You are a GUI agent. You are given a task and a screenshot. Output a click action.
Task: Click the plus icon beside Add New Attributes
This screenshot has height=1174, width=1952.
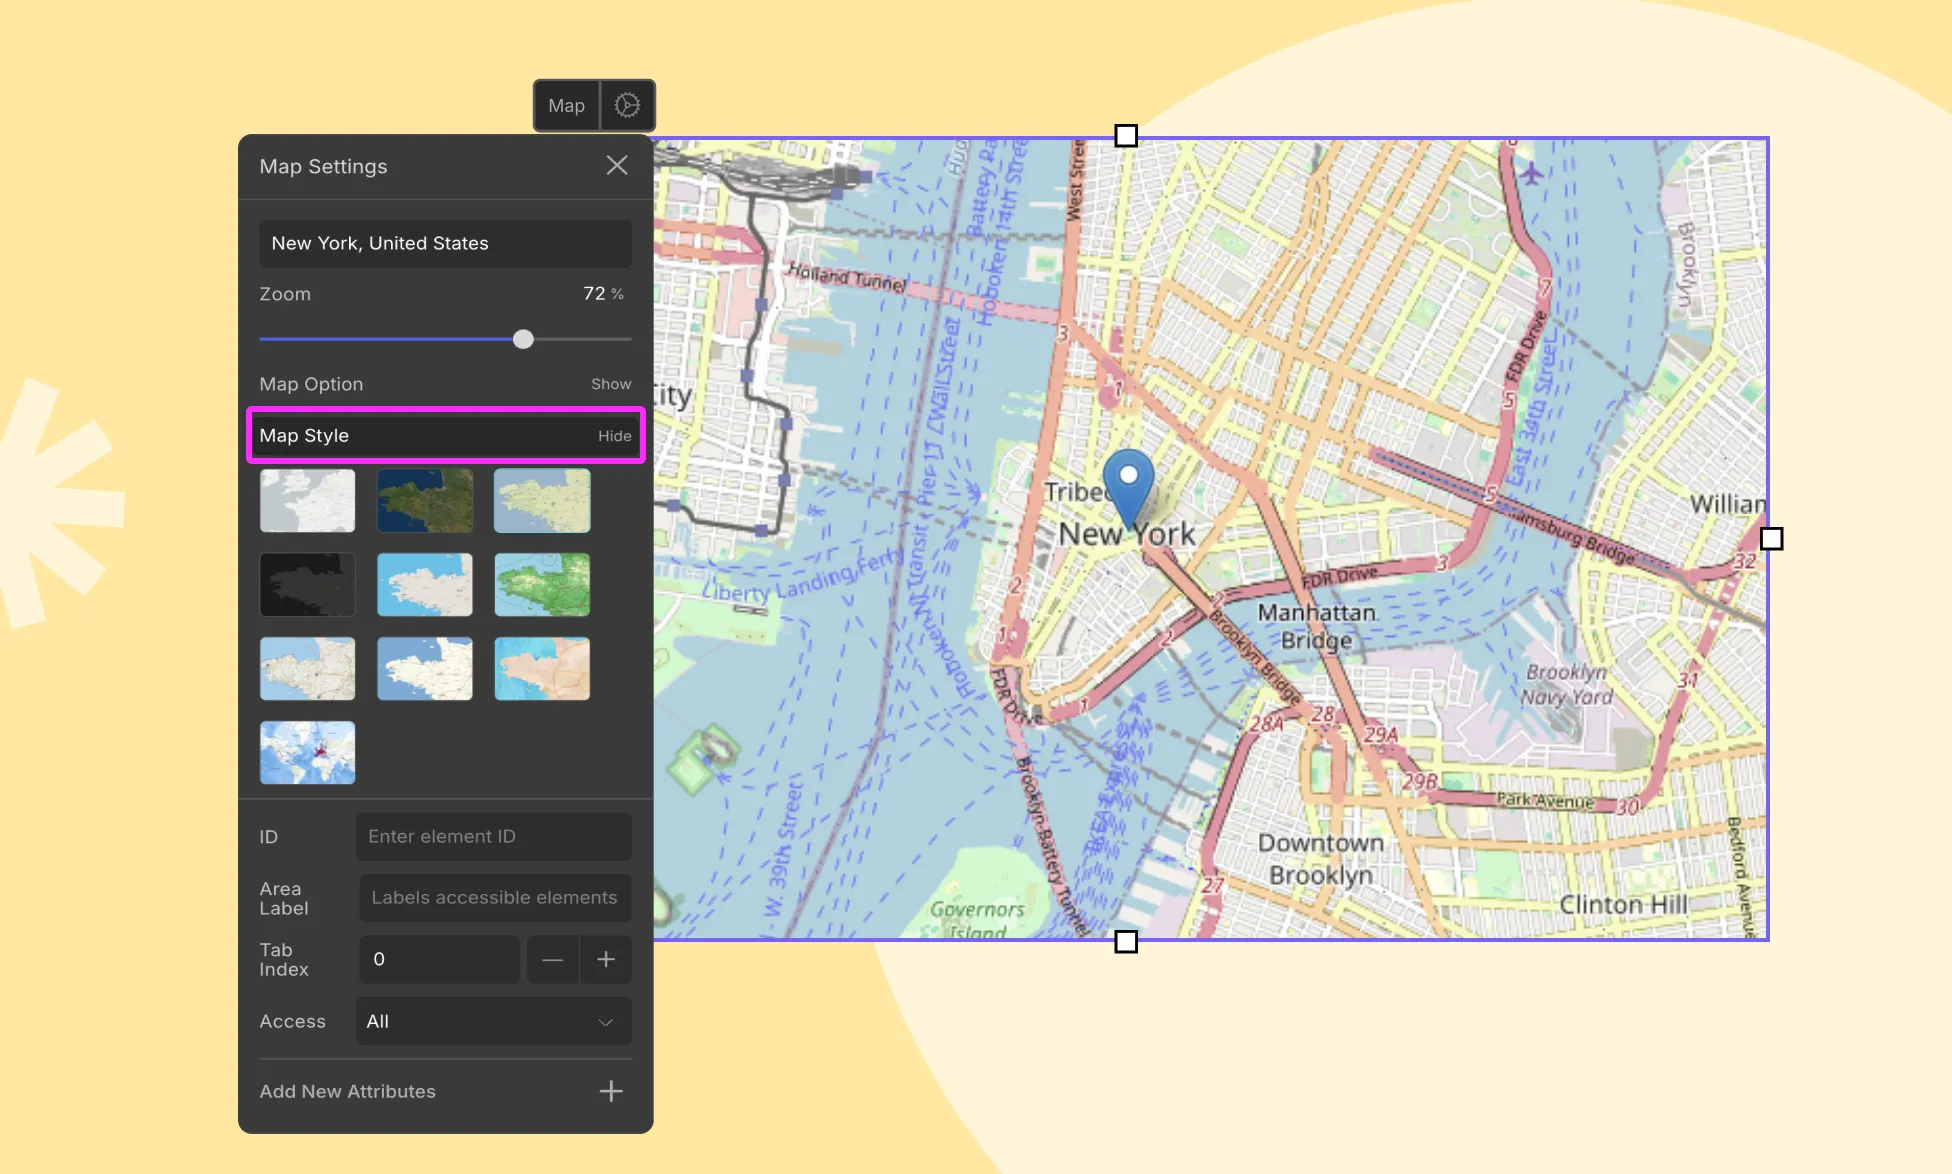coord(611,1091)
